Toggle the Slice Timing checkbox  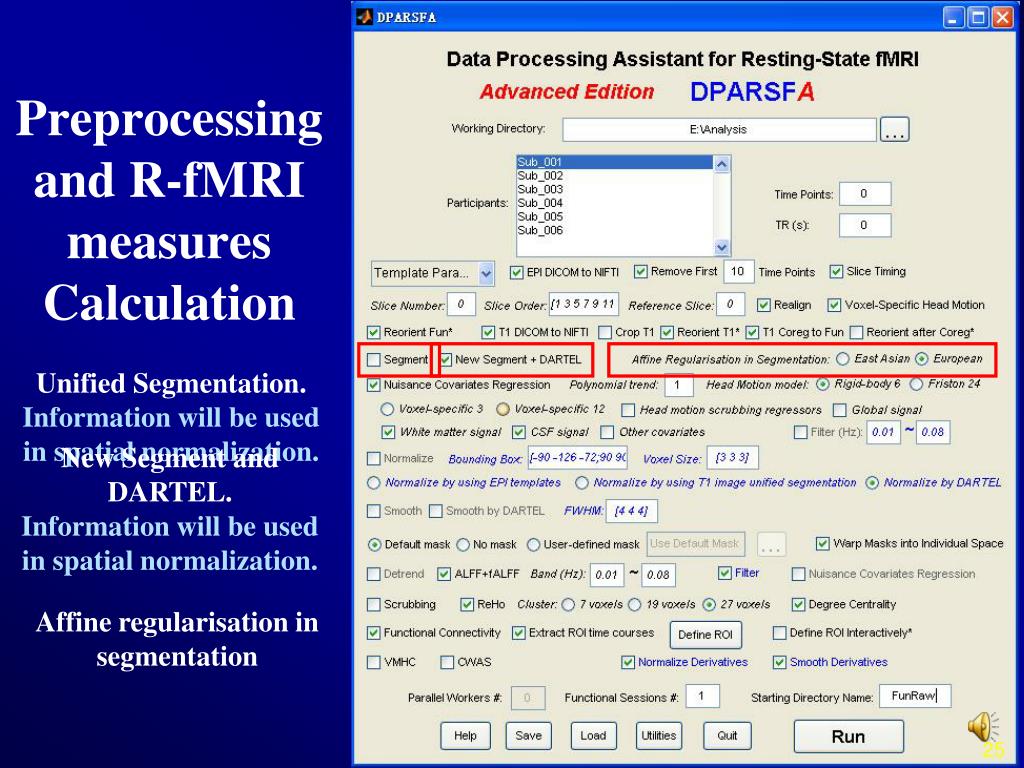click(836, 272)
